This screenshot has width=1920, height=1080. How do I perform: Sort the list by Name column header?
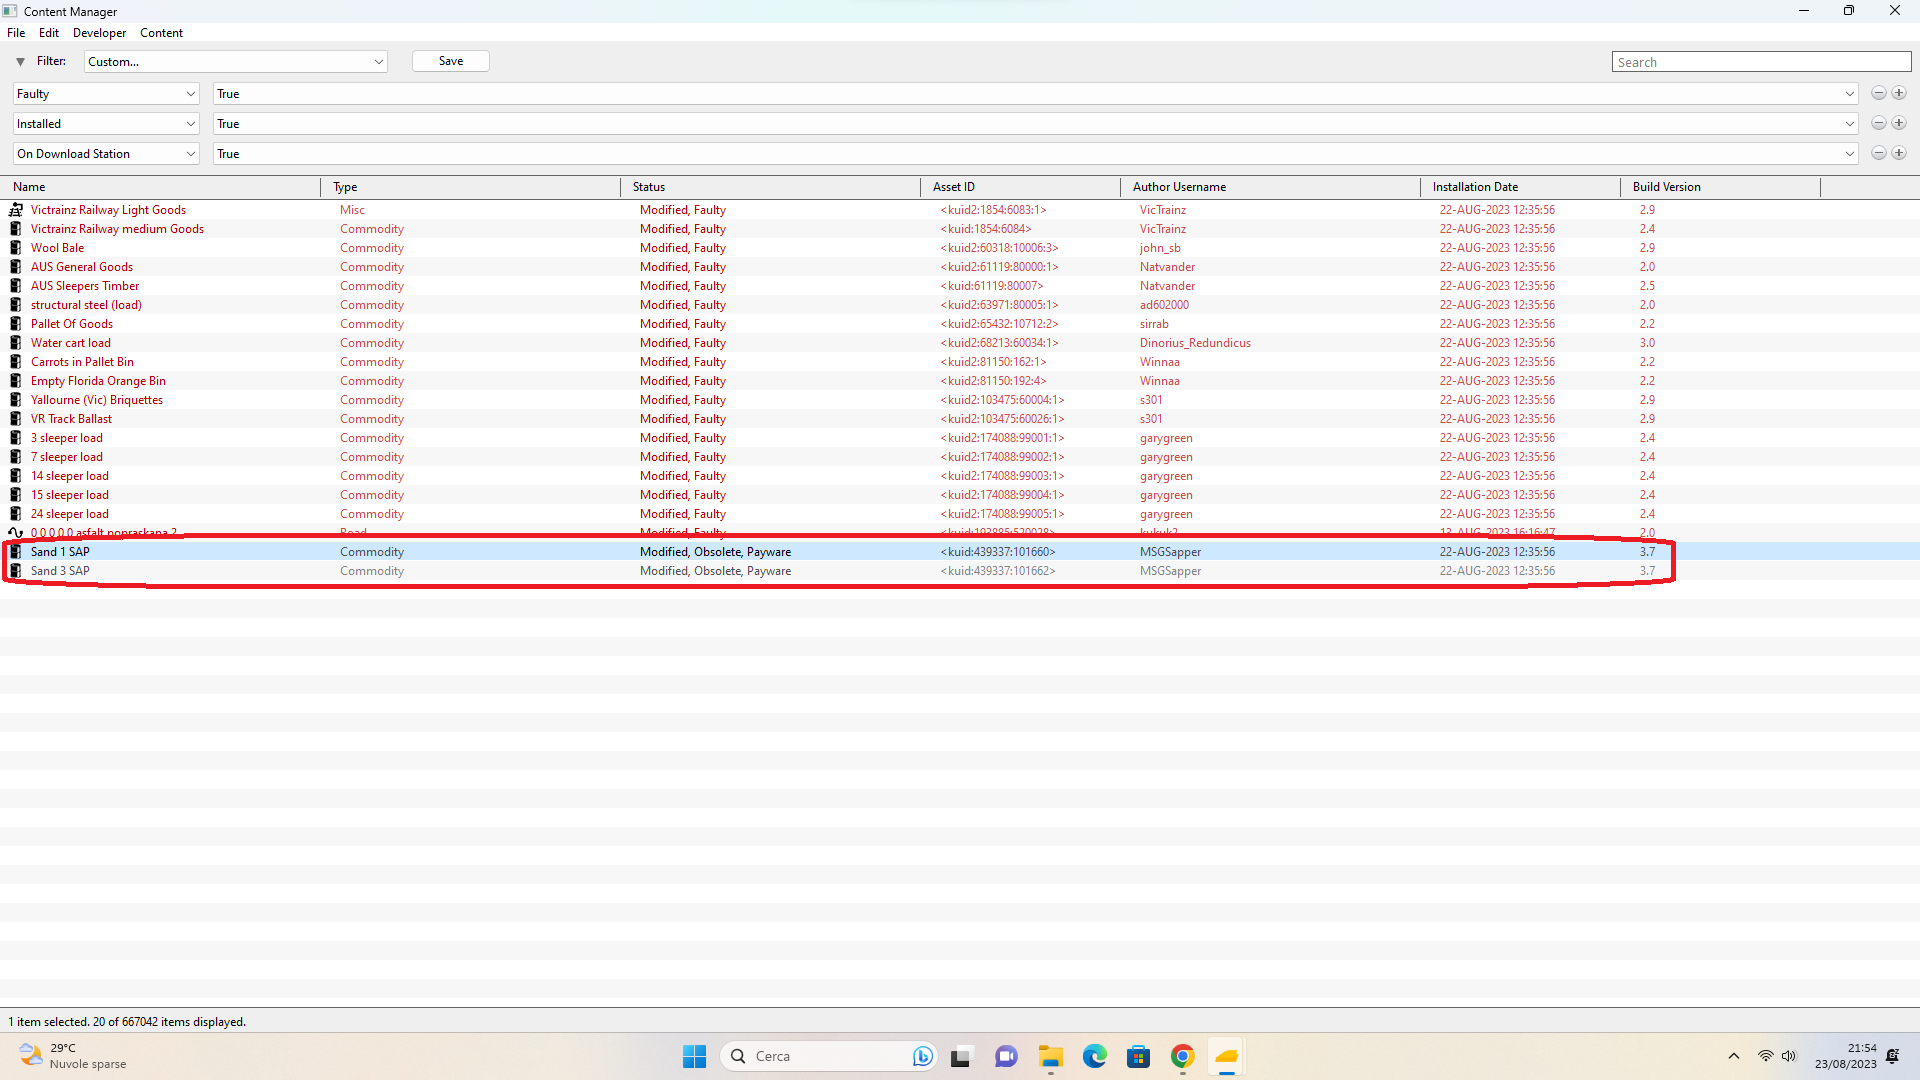point(160,187)
